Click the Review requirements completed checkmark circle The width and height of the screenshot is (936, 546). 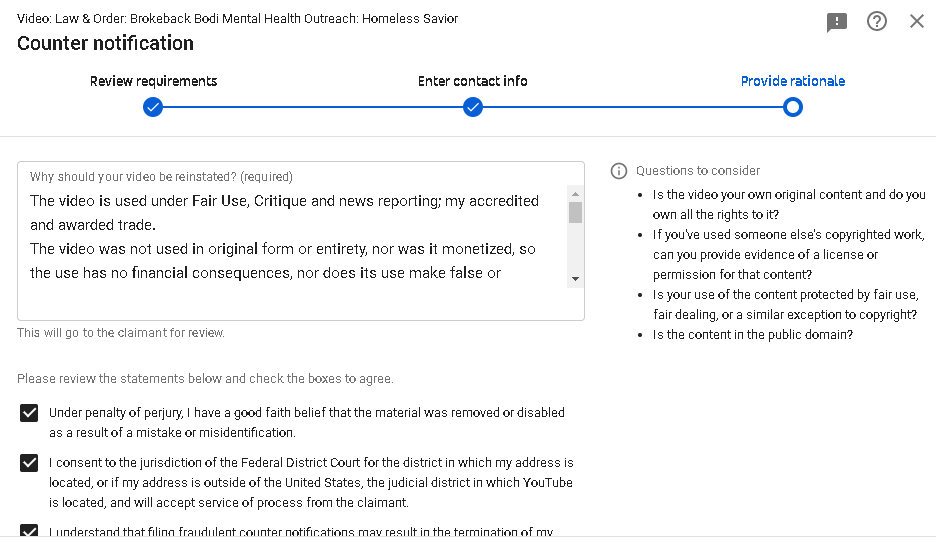[x=153, y=107]
